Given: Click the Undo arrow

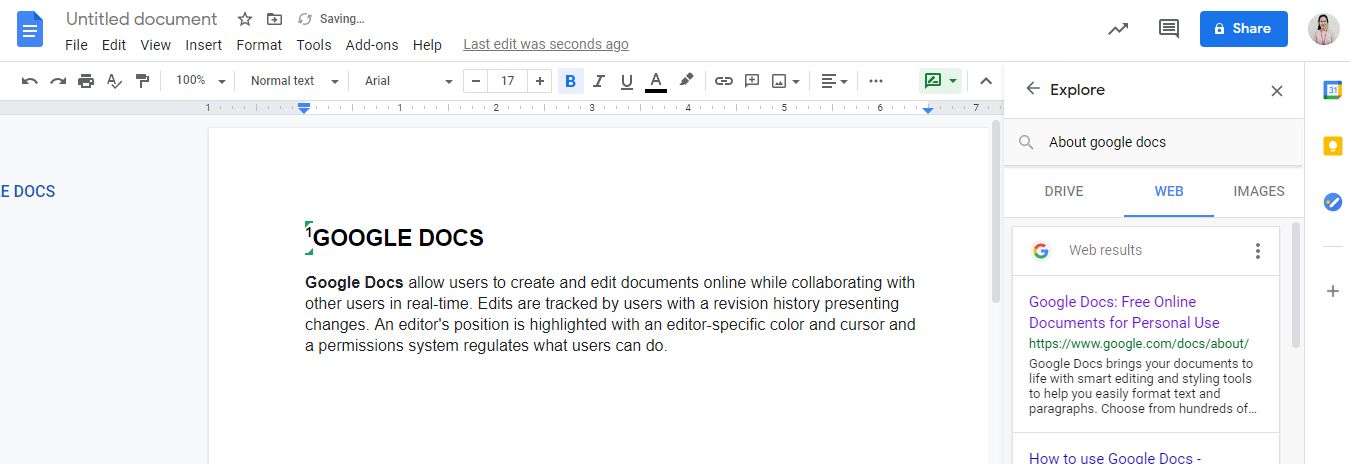Looking at the screenshot, I should (30, 81).
